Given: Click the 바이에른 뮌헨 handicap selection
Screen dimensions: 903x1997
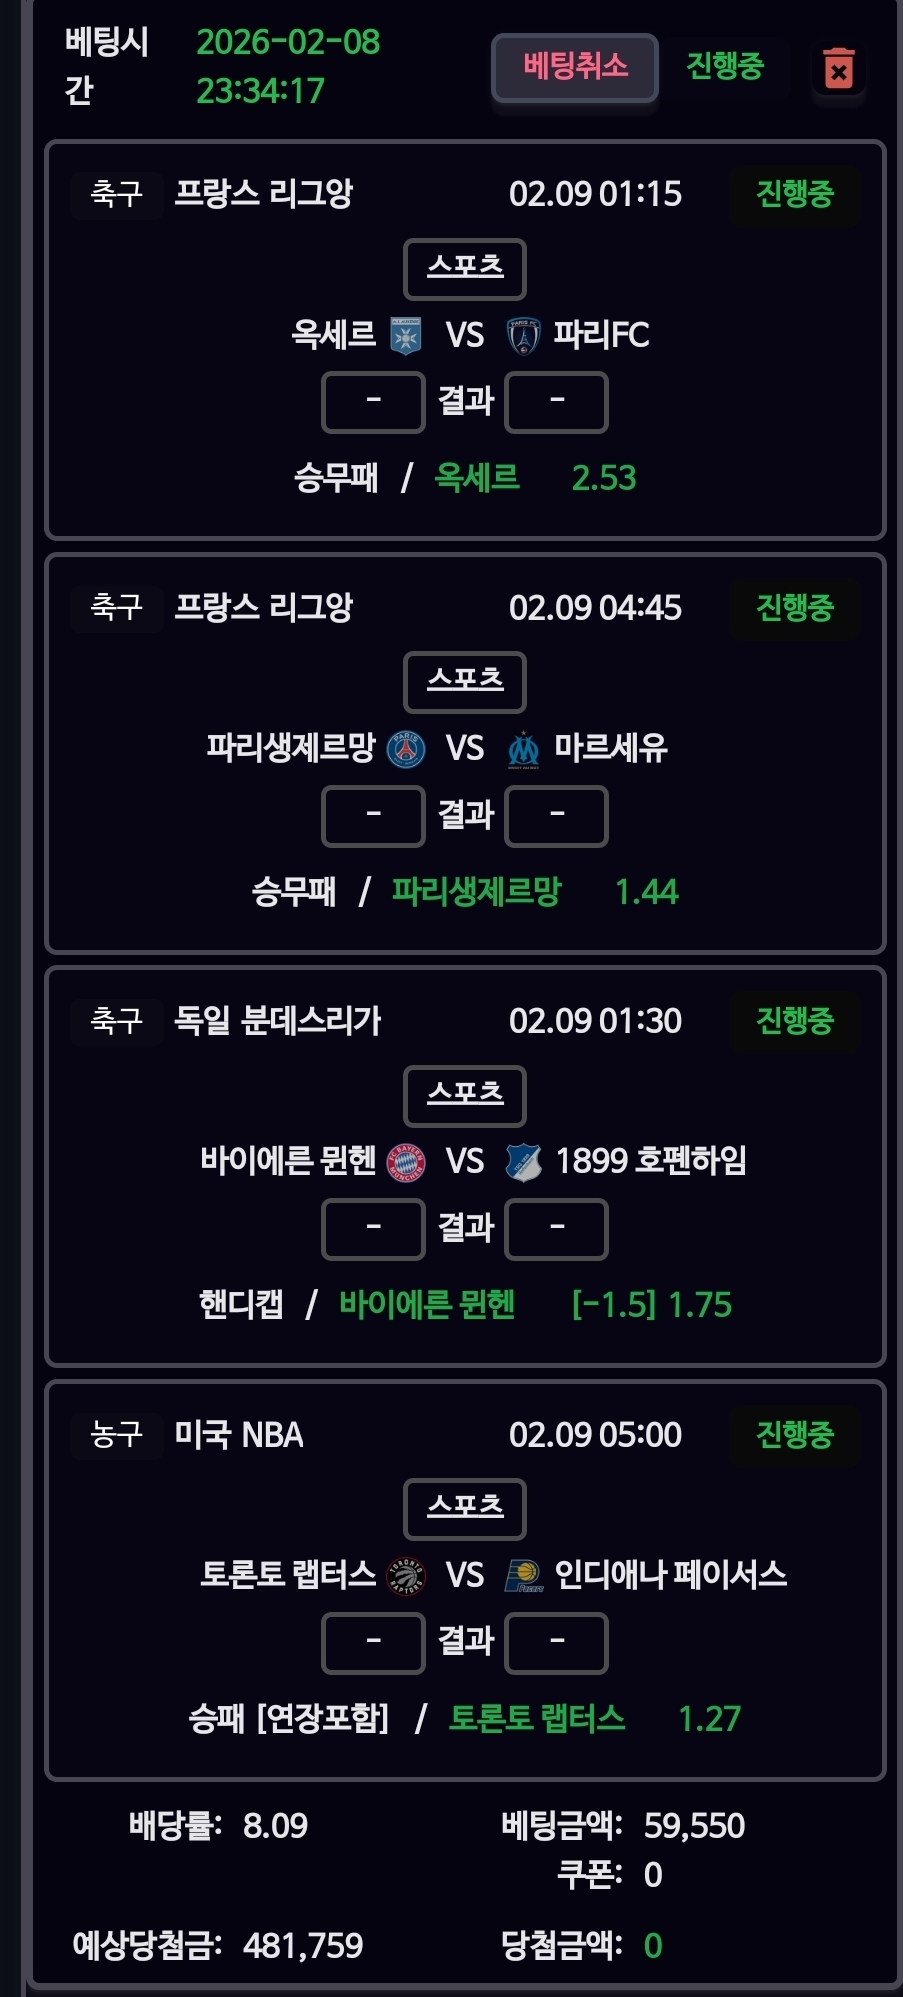Looking at the screenshot, I should (x=427, y=1305).
